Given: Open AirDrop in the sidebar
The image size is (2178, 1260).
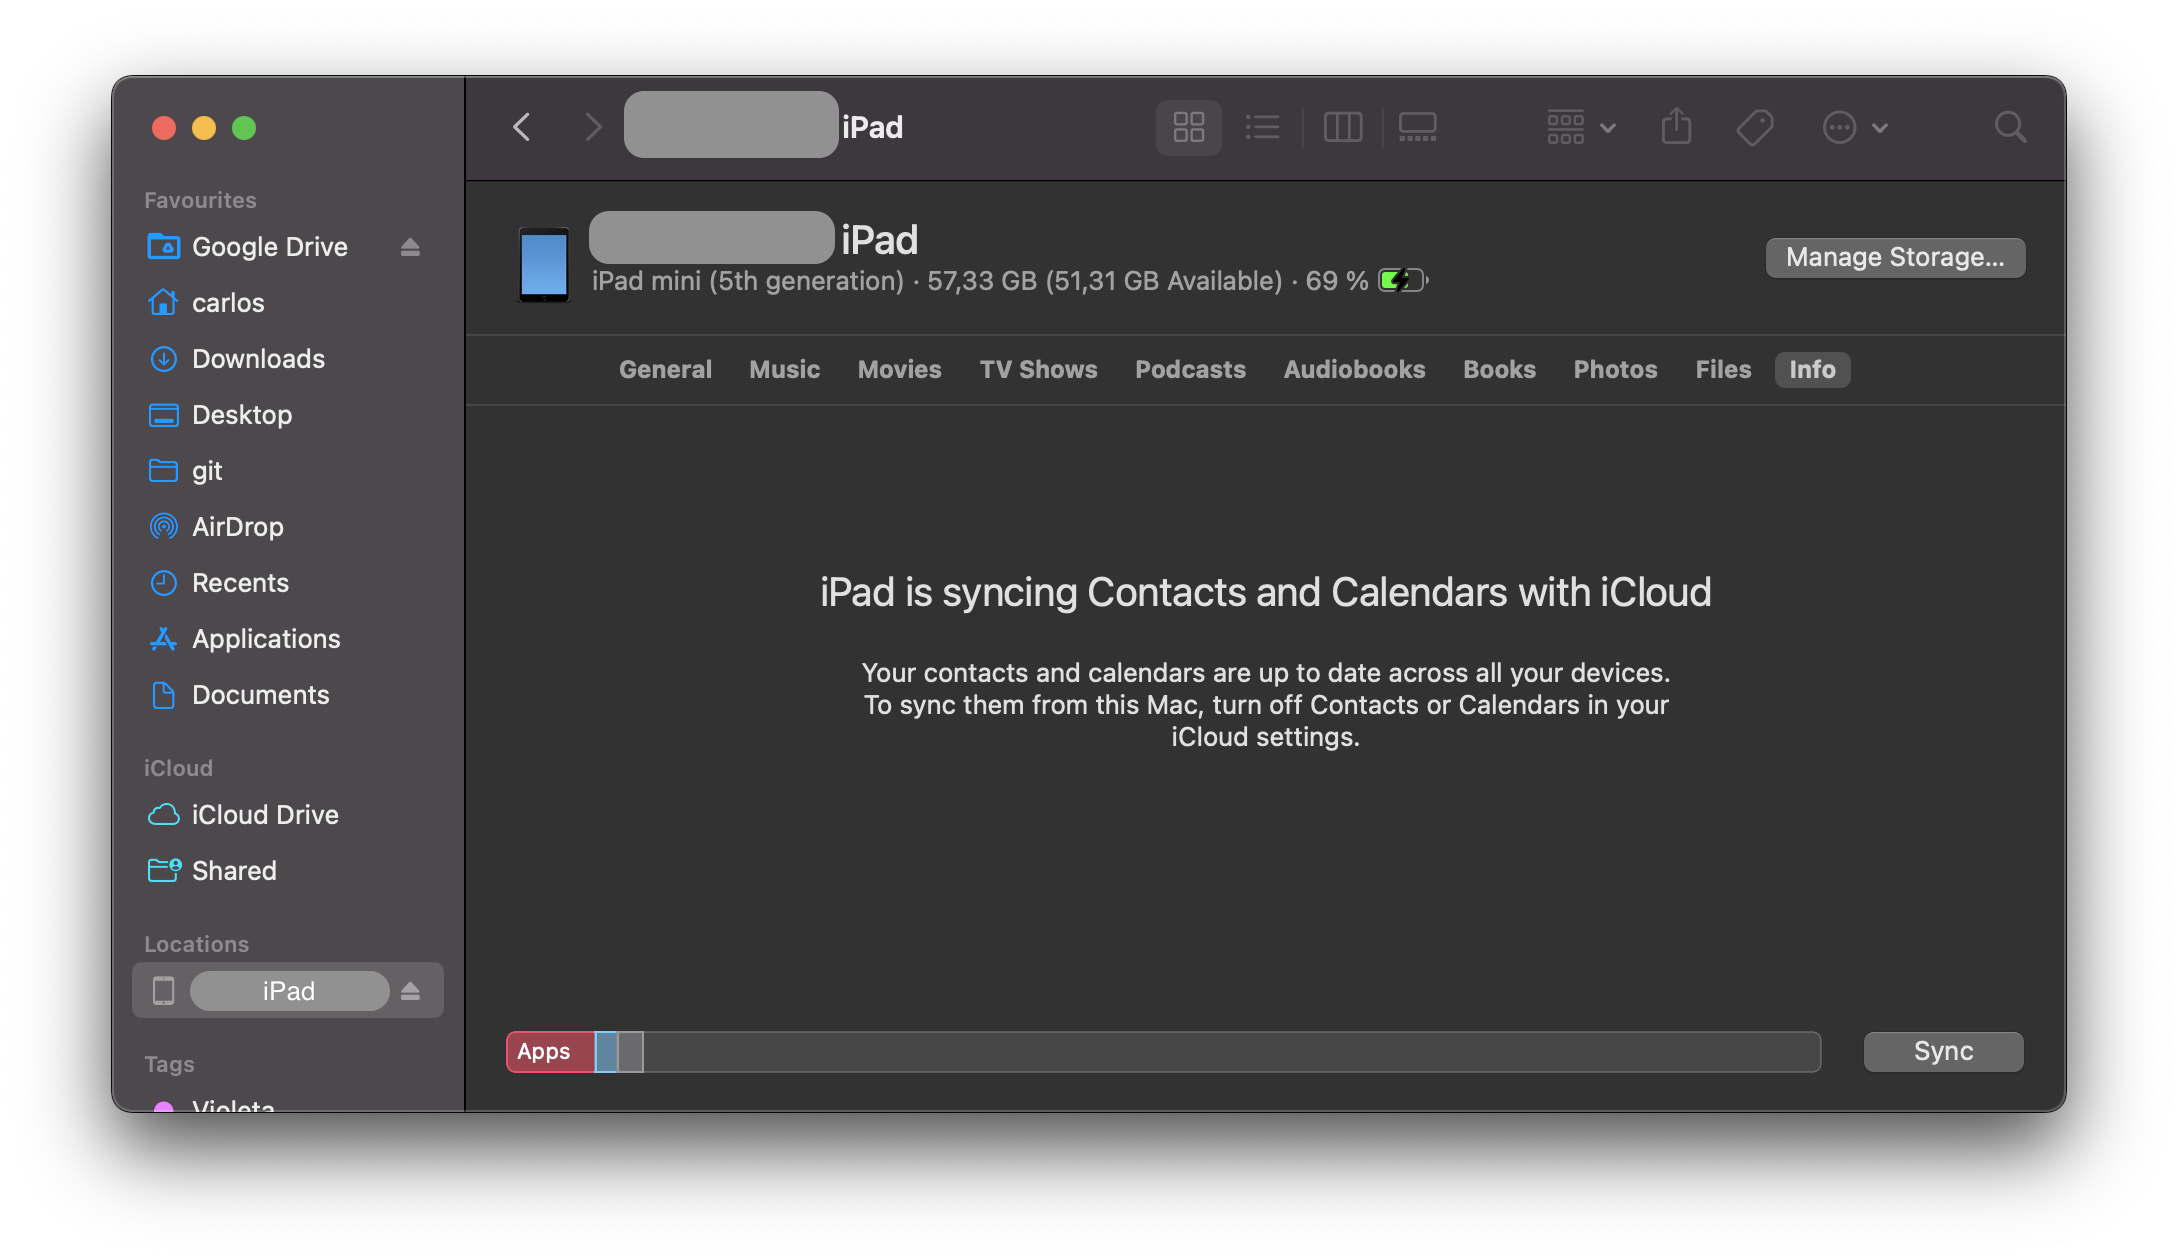Looking at the screenshot, I should point(237,527).
